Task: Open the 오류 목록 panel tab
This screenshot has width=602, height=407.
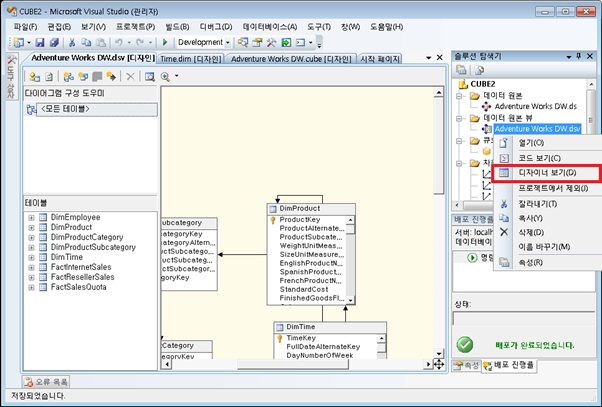Action: [x=46, y=382]
